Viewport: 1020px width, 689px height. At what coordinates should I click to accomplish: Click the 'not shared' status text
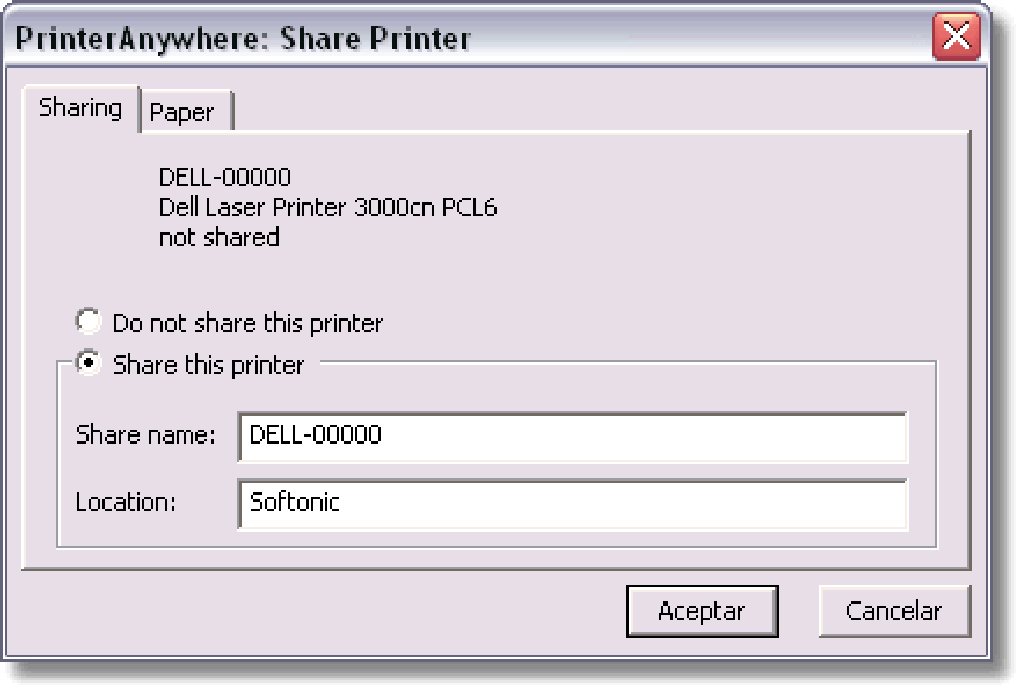click(x=219, y=237)
